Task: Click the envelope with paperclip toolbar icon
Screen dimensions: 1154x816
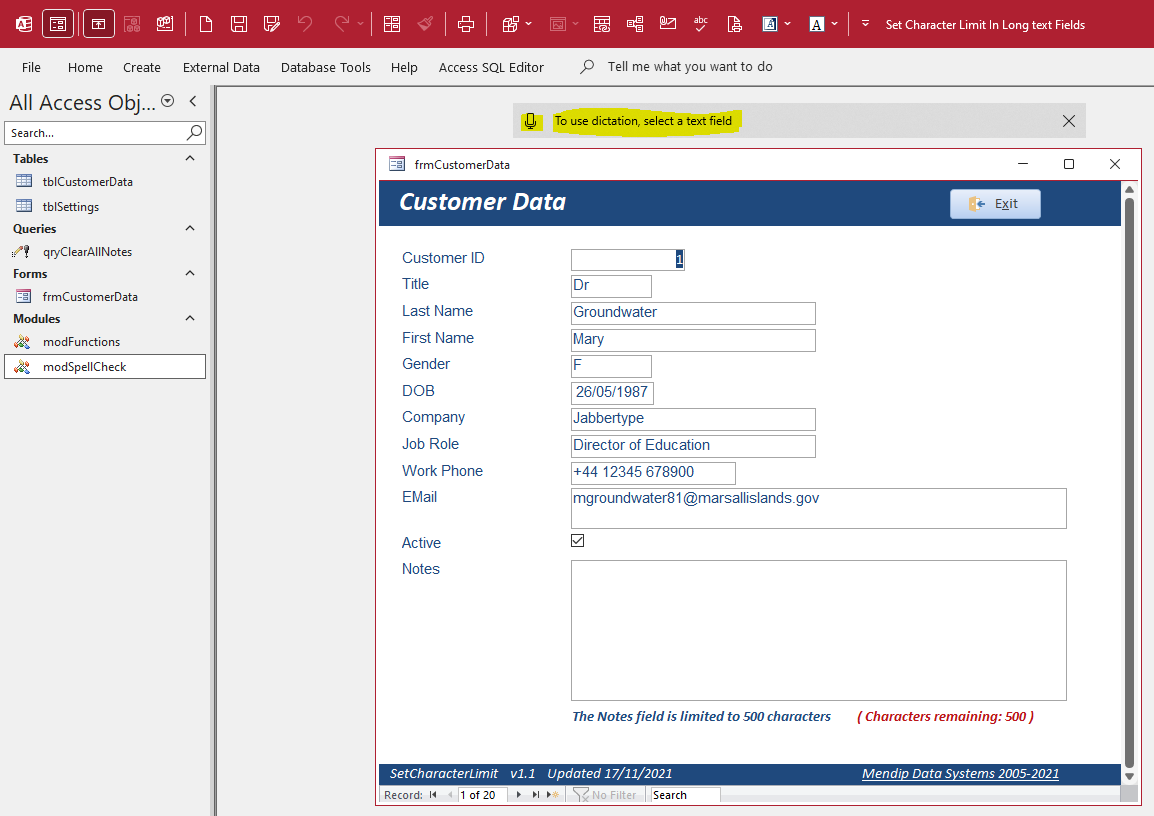Action: pos(668,24)
